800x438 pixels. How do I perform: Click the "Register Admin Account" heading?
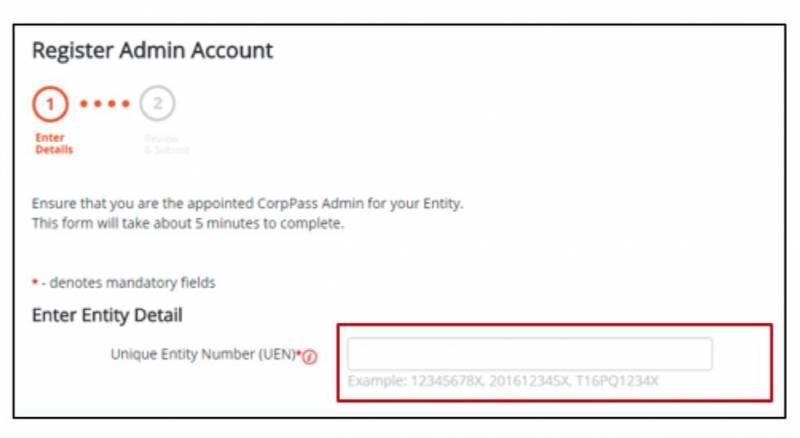(x=152, y=50)
